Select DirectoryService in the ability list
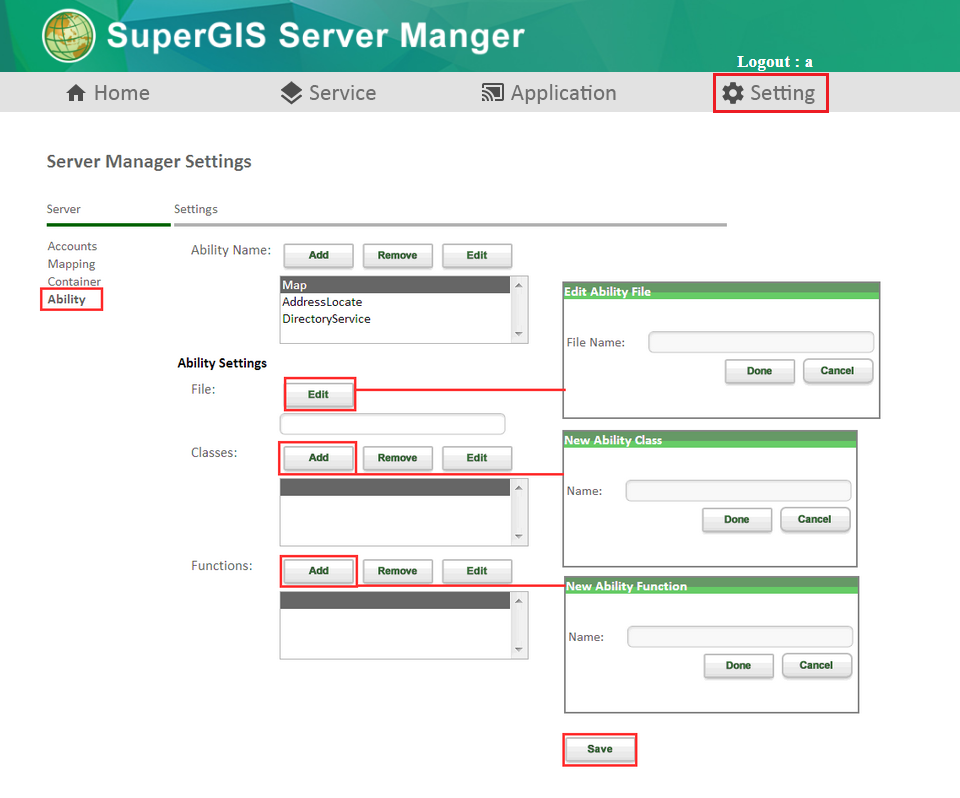 click(x=395, y=319)
